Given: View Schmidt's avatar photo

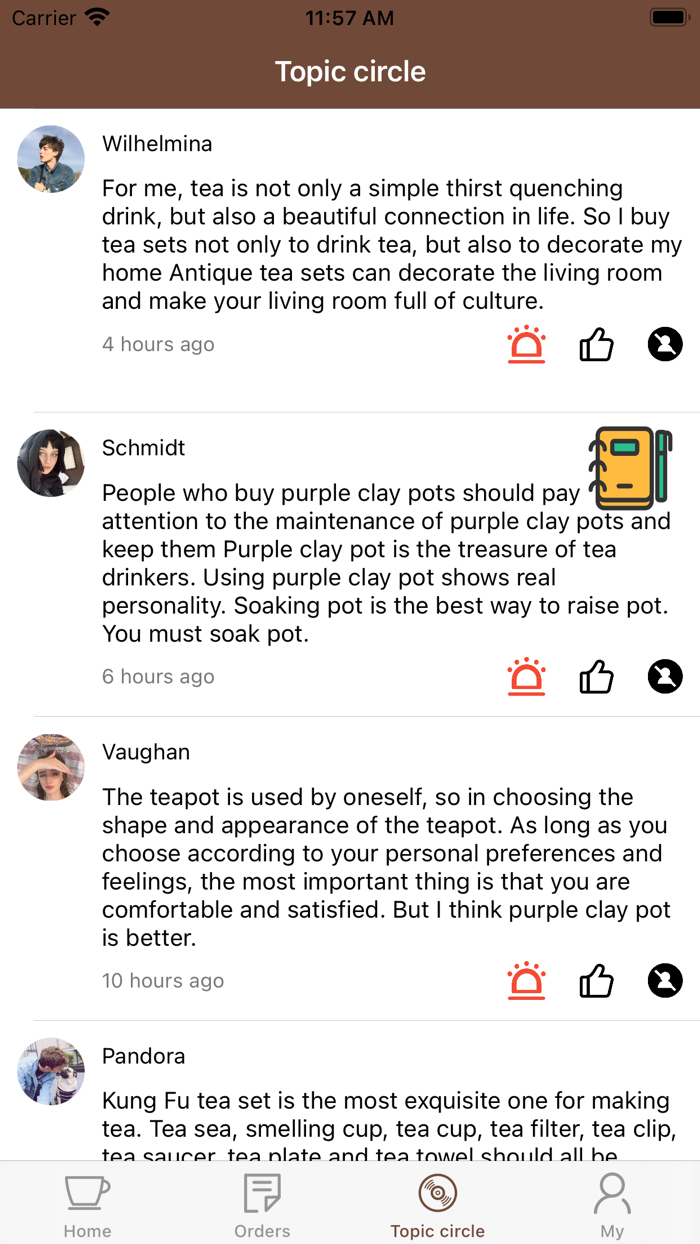Looking at the screenshot, I should click(x=51, y=463).
